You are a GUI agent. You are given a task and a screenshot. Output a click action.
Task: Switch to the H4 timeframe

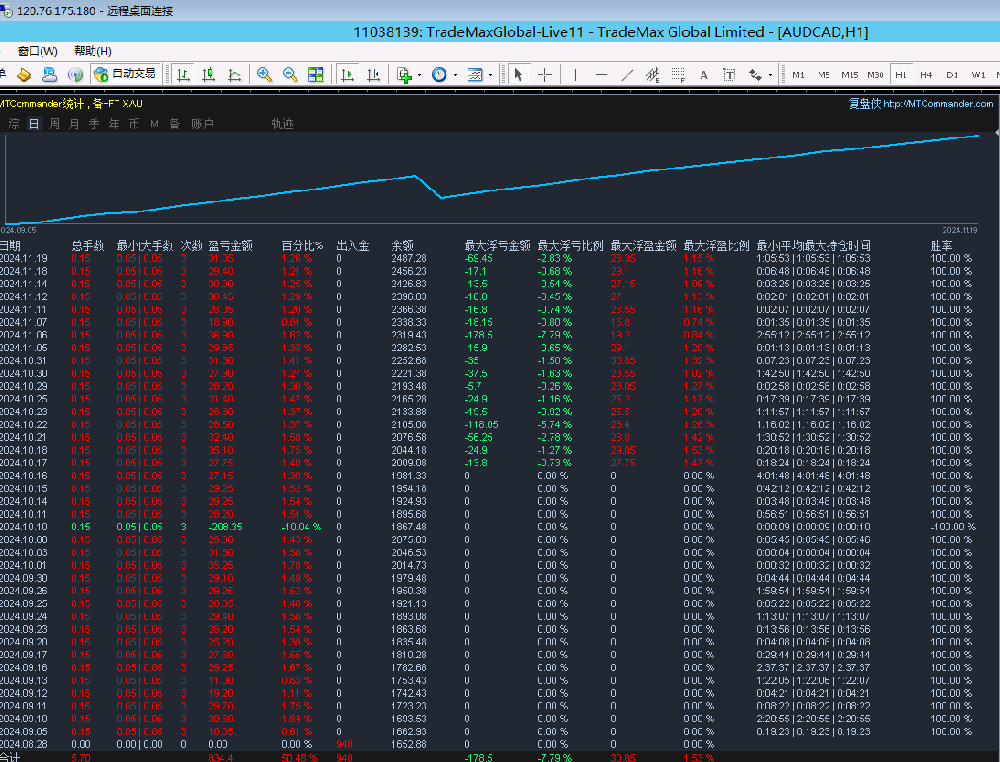926,75
